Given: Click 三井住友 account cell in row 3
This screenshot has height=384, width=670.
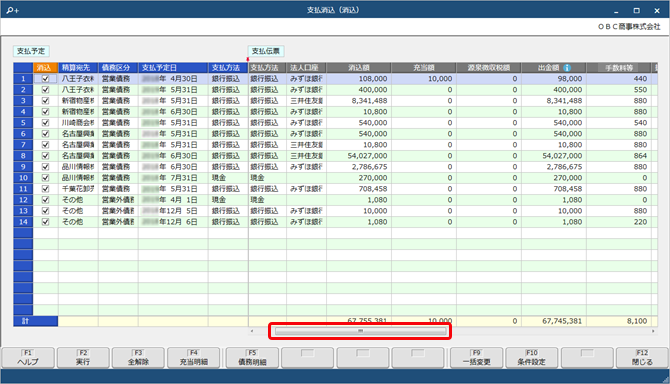Looking at the screenshot, I should [x=306, y=101].
